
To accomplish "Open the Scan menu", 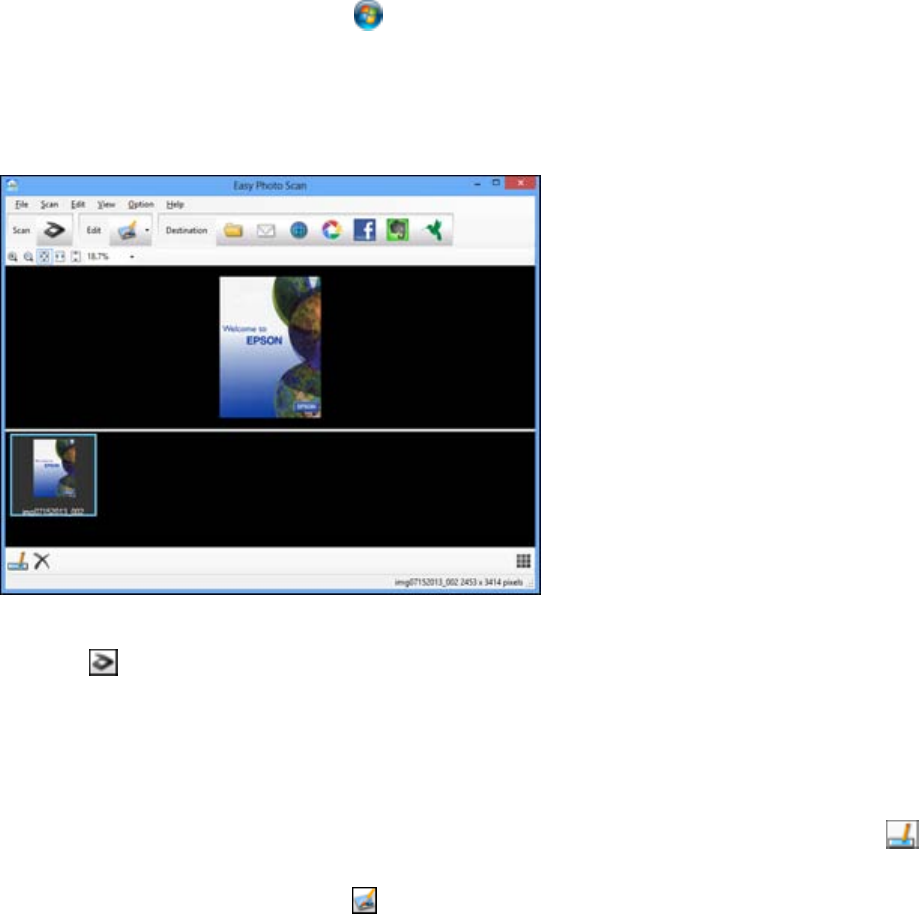I will pyautogui.click(x=49, y=204).
